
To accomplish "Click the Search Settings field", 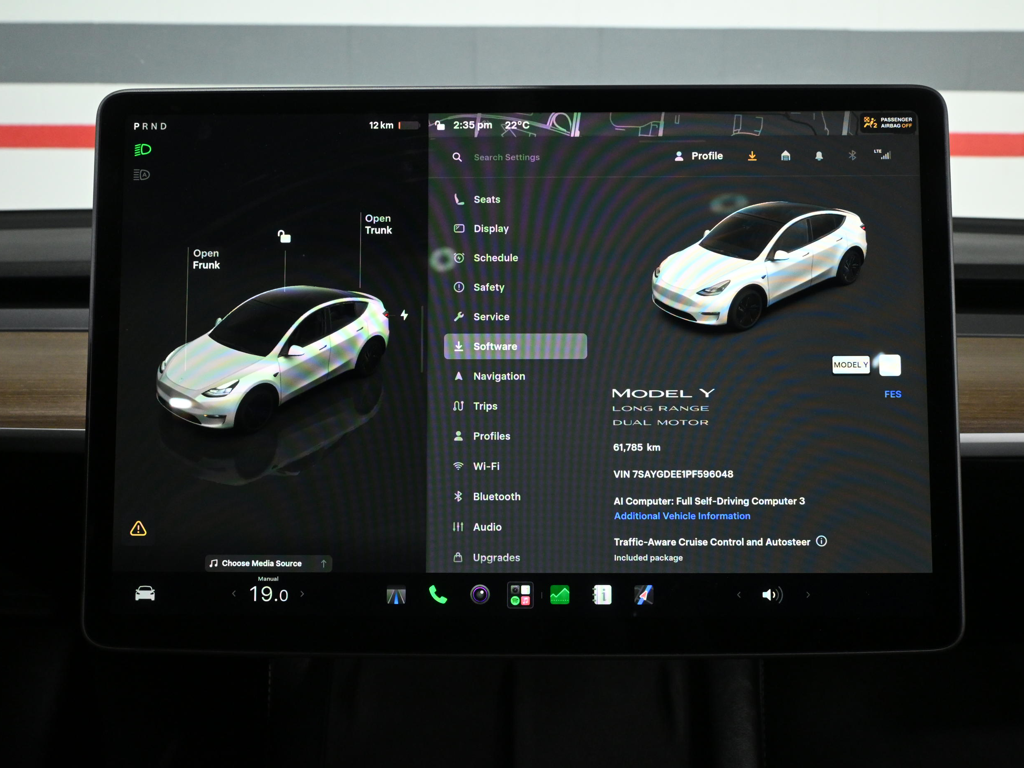I will tap(506, 157).
